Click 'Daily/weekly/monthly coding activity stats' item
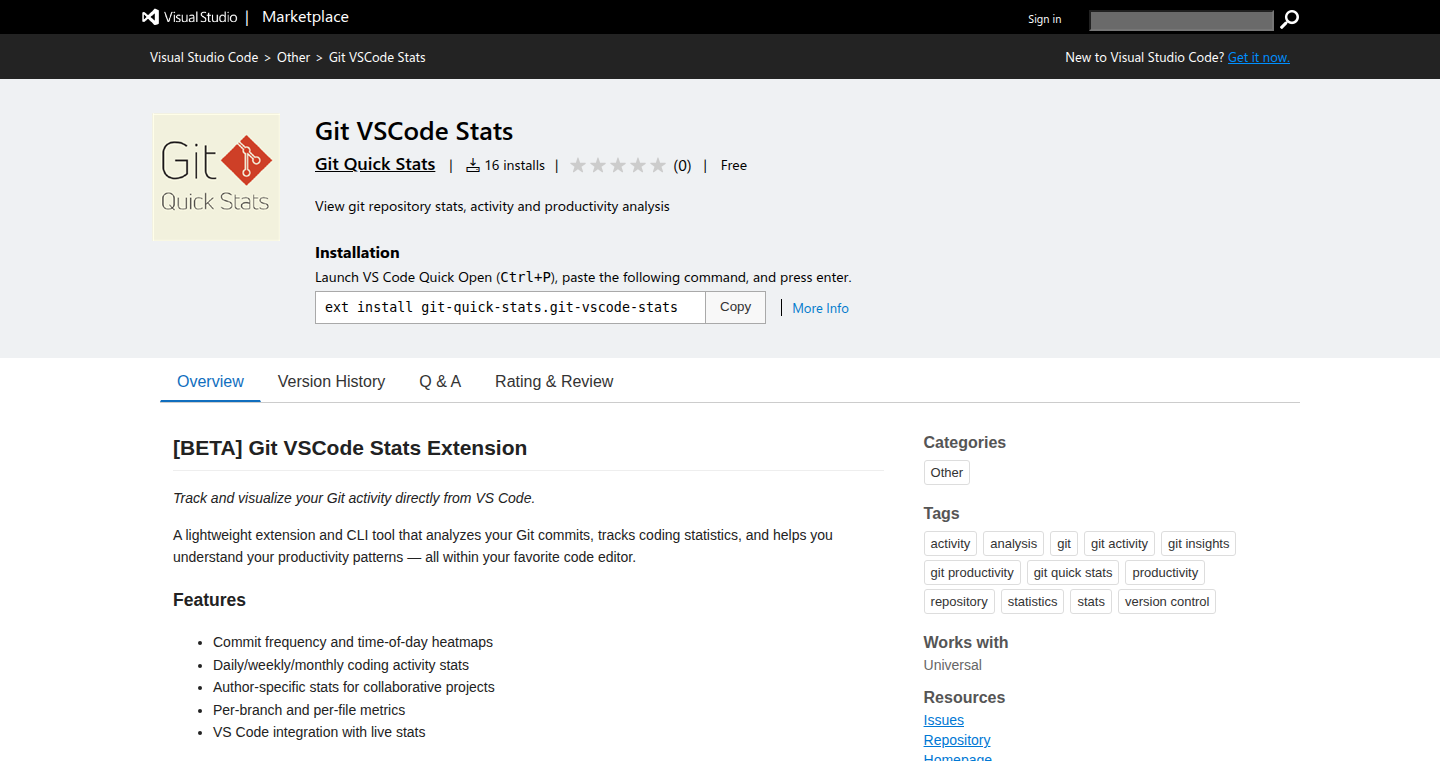This screenshot has height=761, width=1440. point(341,665)
